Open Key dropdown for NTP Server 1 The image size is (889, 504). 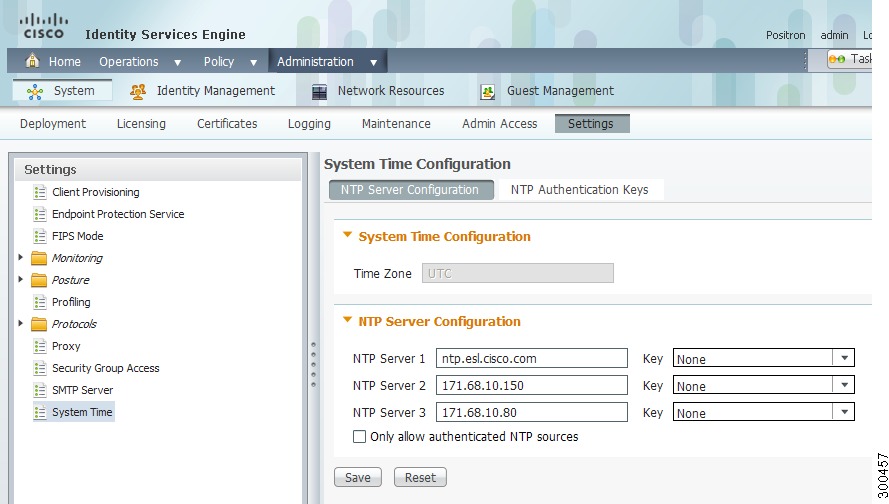pyautogui.click(x=844, y=358)
